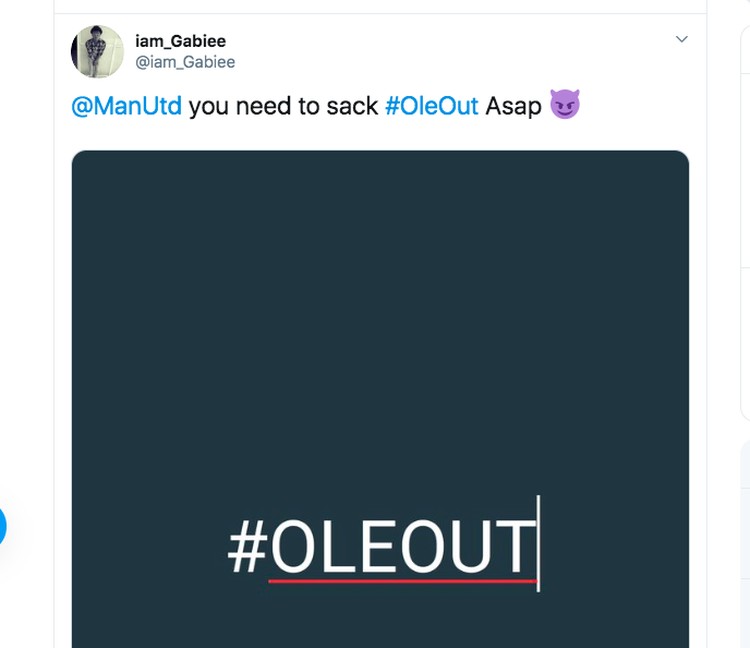Click the purple smiling devil emoji

(x=565, y=104)
